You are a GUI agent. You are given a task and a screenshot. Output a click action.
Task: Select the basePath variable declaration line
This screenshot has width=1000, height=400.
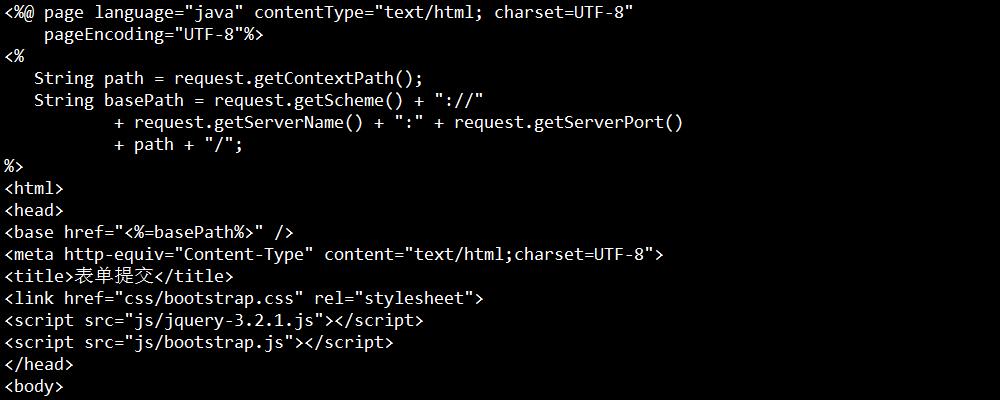pos(259,101)
